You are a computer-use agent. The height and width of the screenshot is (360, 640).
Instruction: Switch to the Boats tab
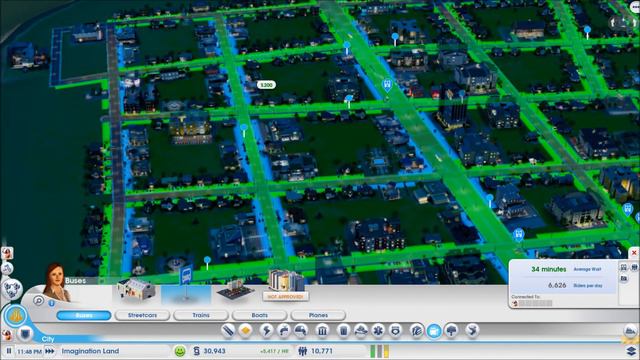(259, 315)
